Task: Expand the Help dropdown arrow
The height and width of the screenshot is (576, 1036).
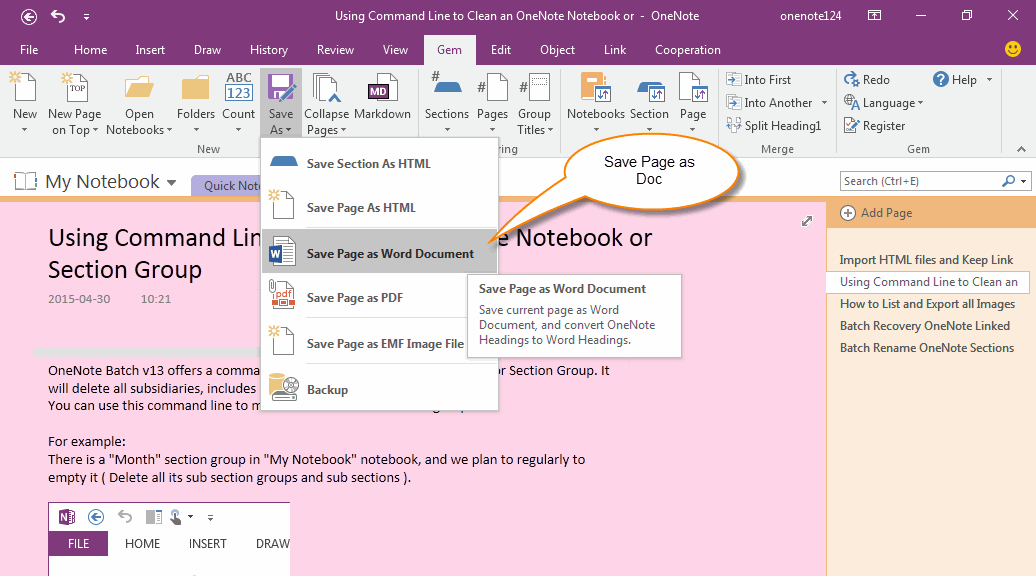Action: pyautogui.click(x=989, y=79)
